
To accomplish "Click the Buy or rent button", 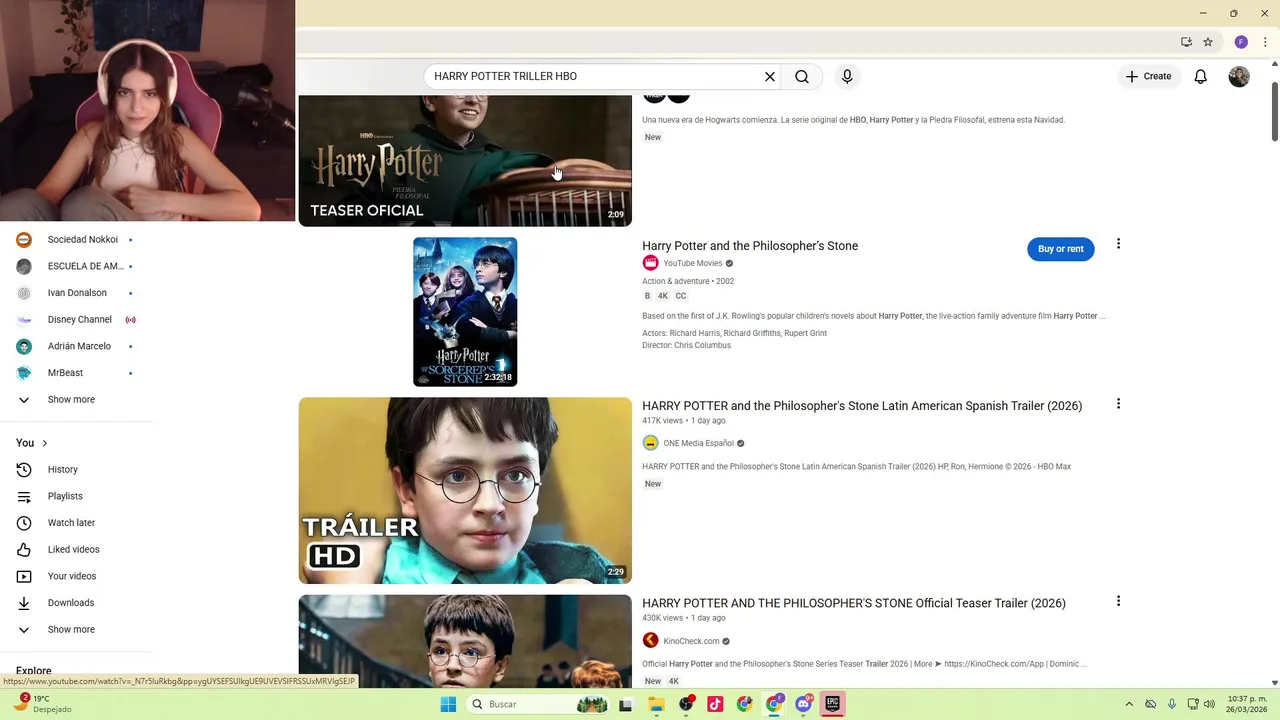I will [1060, 249].
